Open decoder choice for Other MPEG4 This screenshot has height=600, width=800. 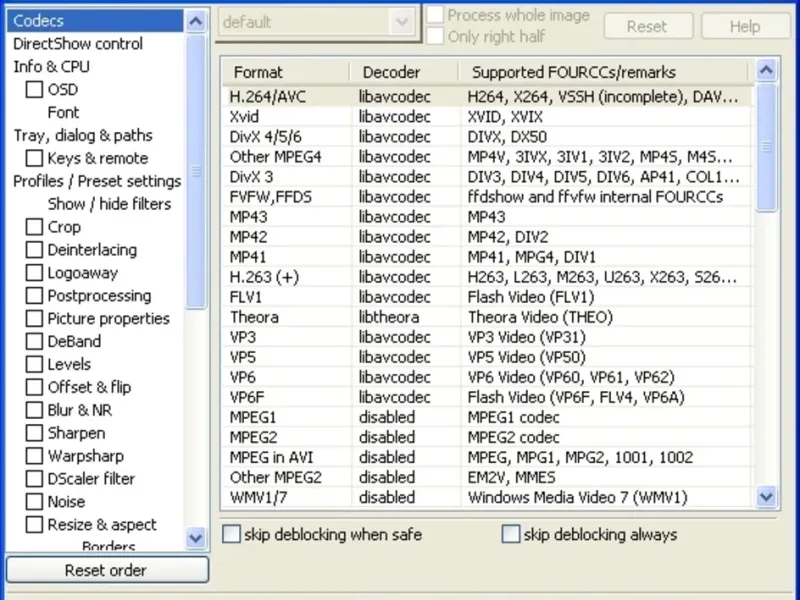tap(394, 157)
